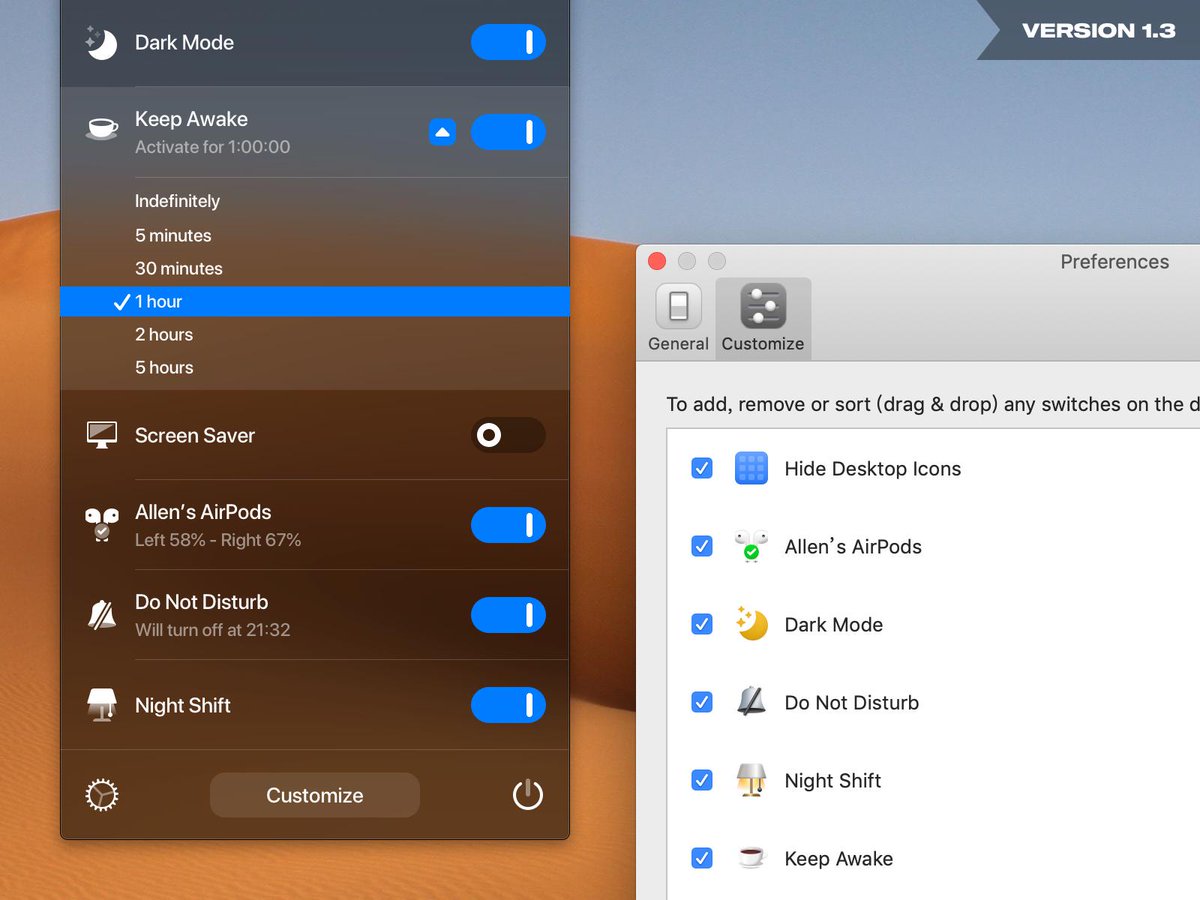Uncheck the Keep Awake checkbox in Preferences
This screenshot has width=1200, height=900.
point(702,858)
